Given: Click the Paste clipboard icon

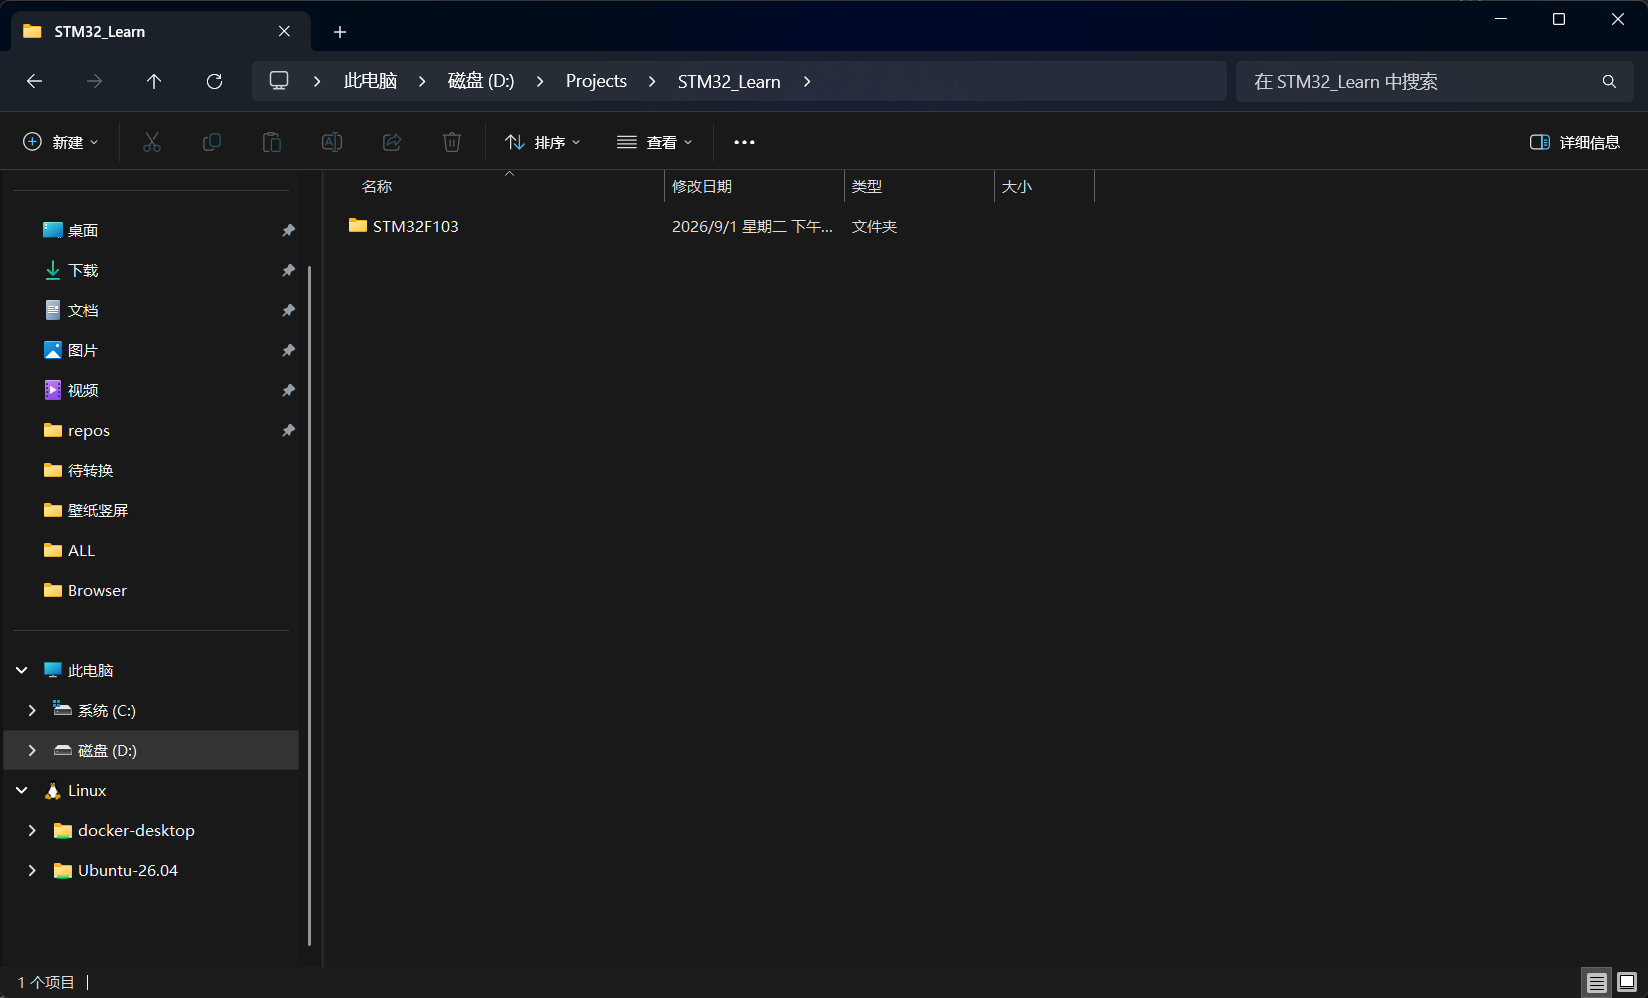Looking at the screenshot, I should 272,142.
